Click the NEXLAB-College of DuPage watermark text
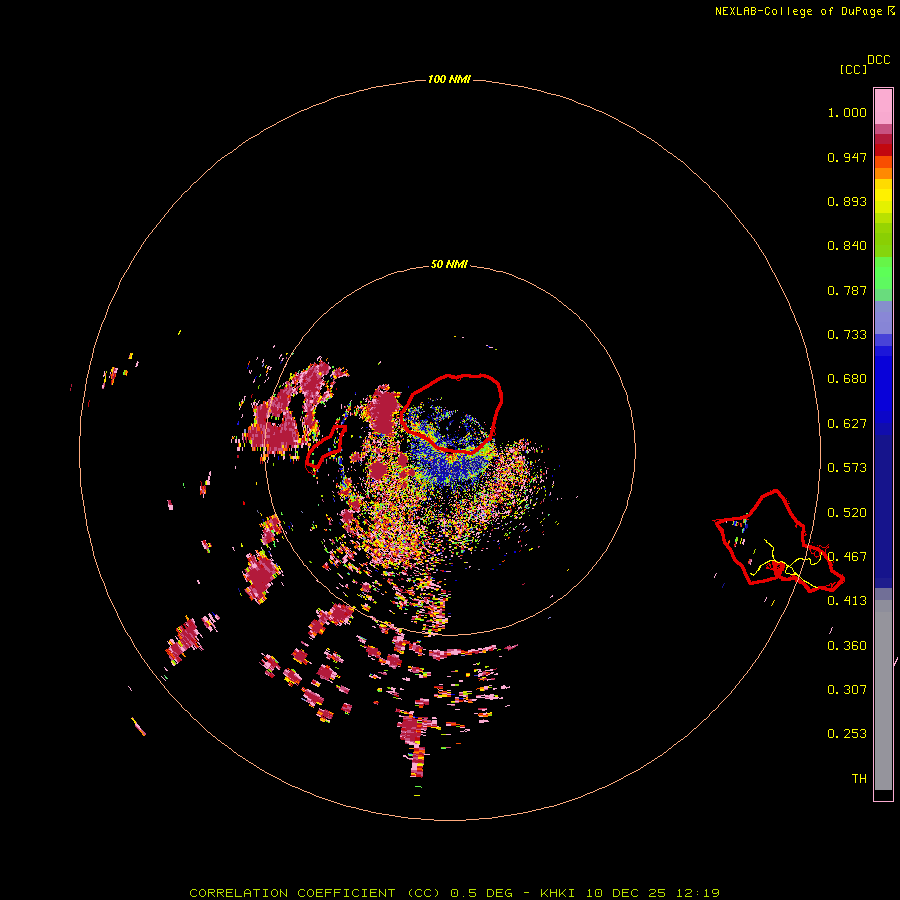Screen dimensions: 900x900 pyautogui.click(x=804, y=11)
